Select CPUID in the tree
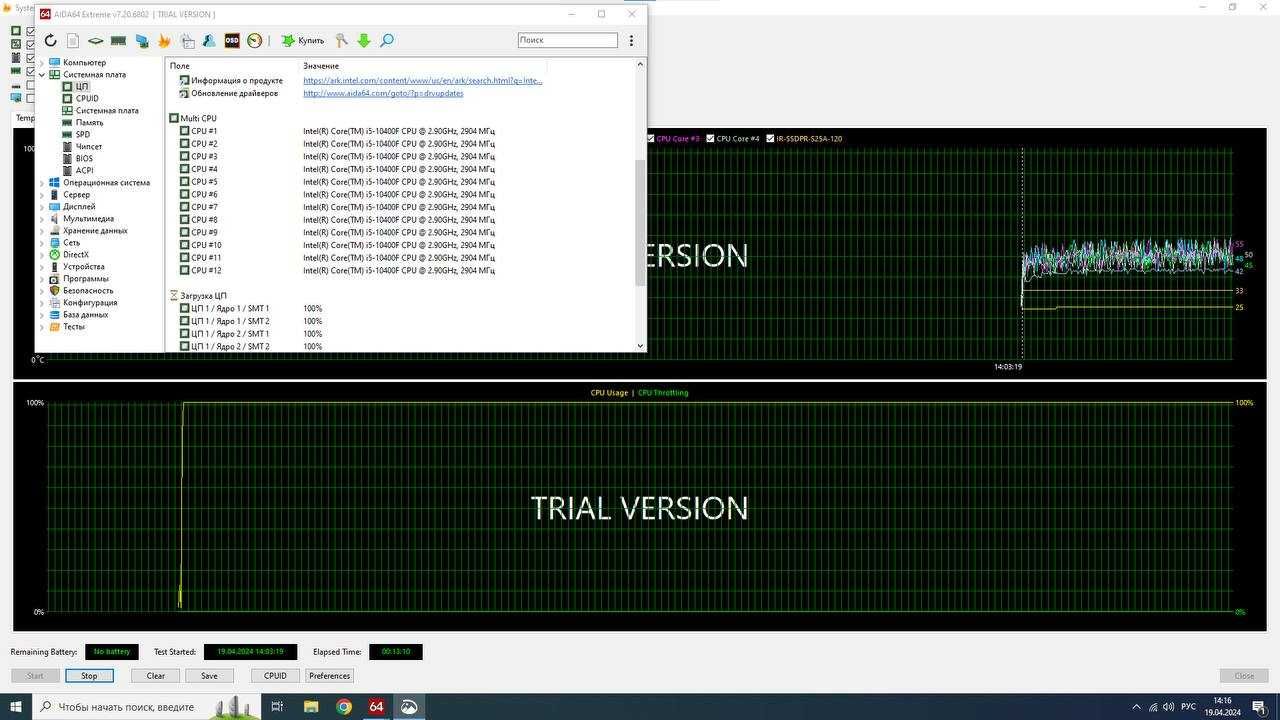The width and height of the screenshot is (1280, 720). point(87,98)
